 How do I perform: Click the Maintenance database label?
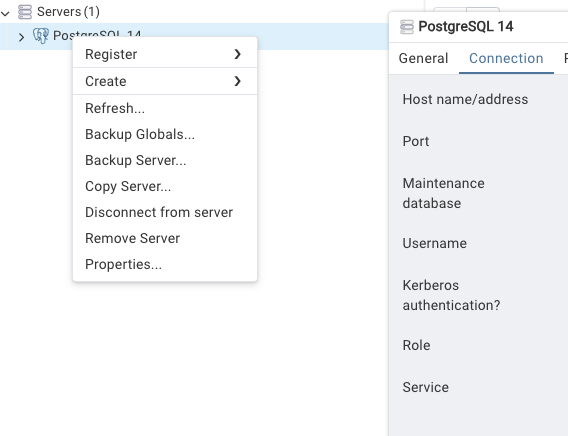(x=443, y=193)
